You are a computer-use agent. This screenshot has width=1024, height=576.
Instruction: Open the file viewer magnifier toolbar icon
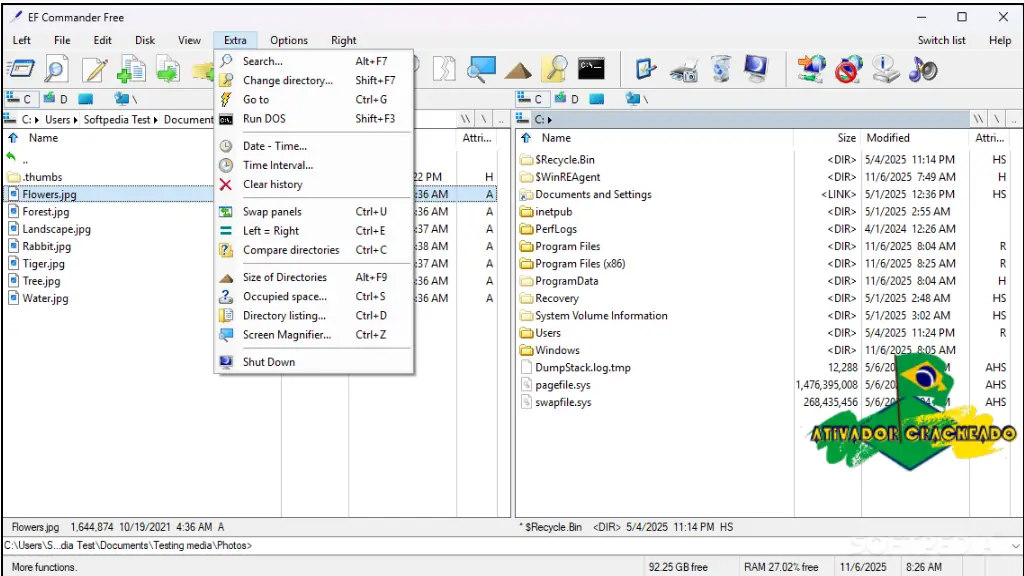56,69
